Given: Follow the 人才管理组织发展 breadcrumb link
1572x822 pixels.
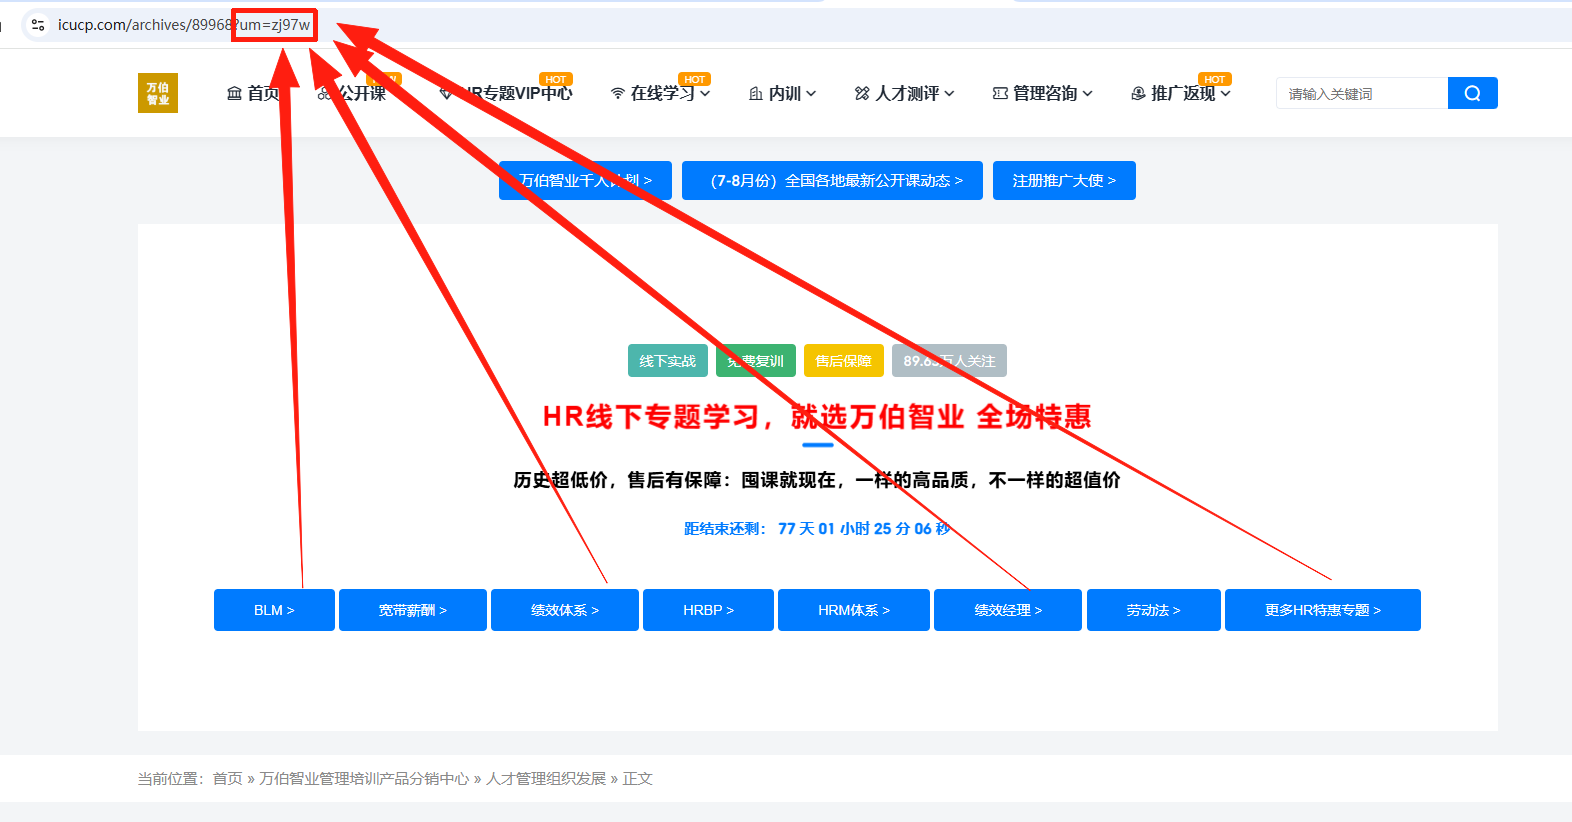Looking at the screenshot, I should [x=546, y=779].
